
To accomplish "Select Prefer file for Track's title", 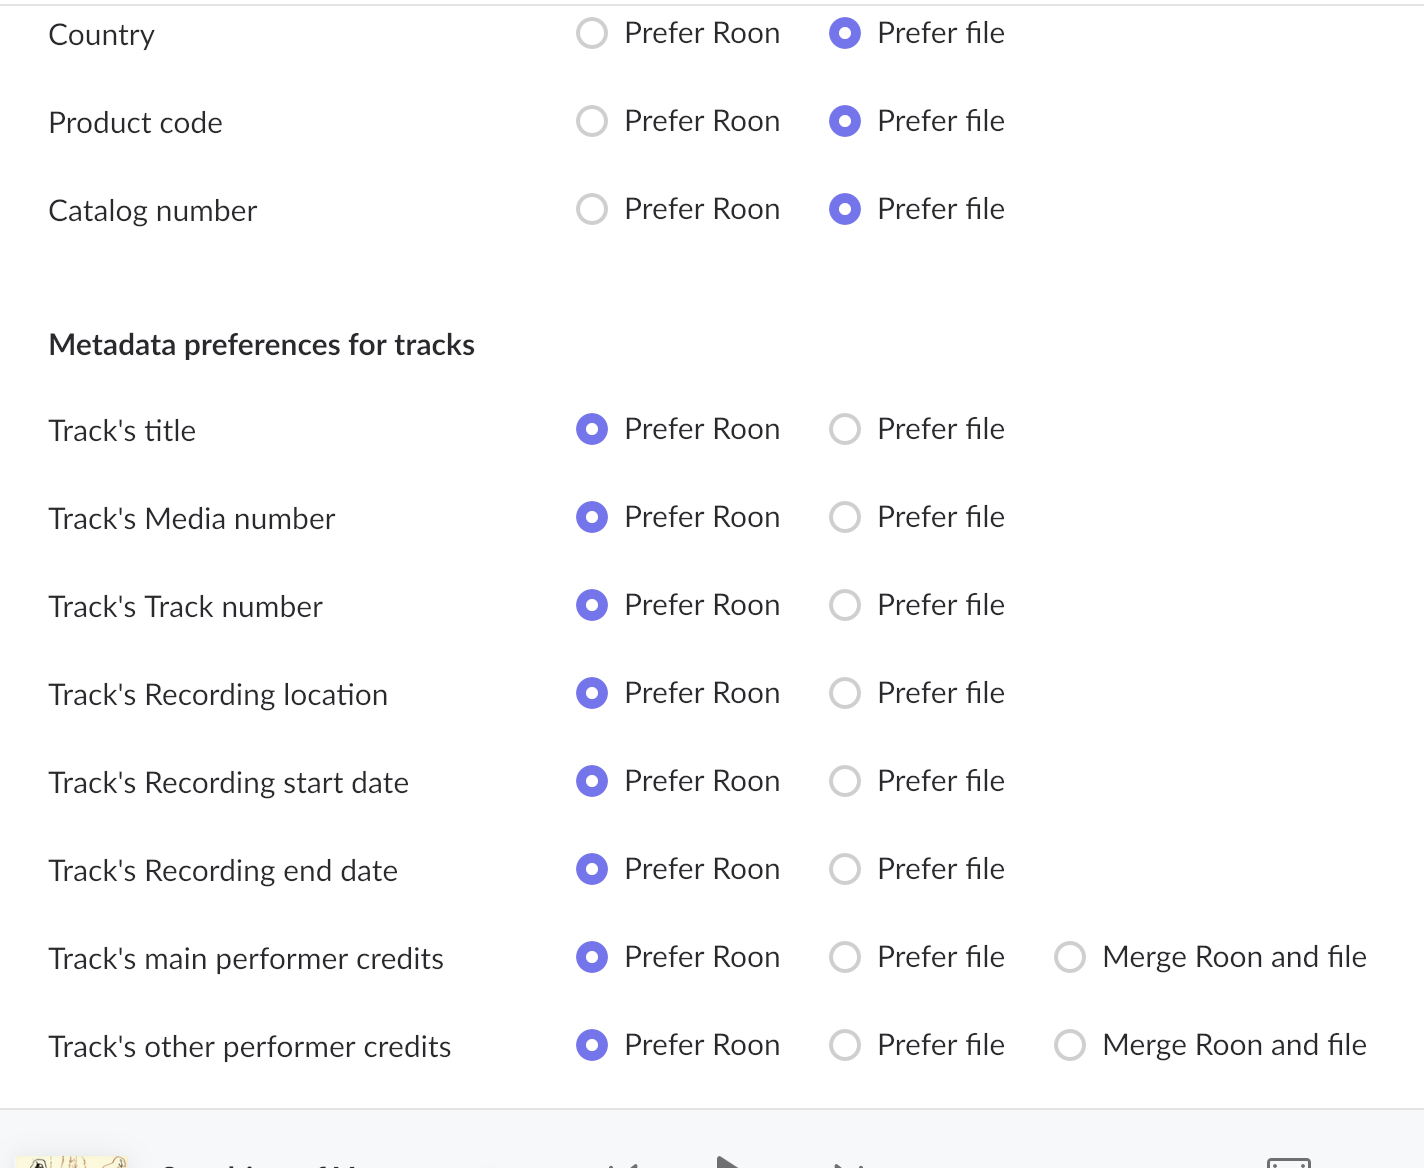I will 845,429.
